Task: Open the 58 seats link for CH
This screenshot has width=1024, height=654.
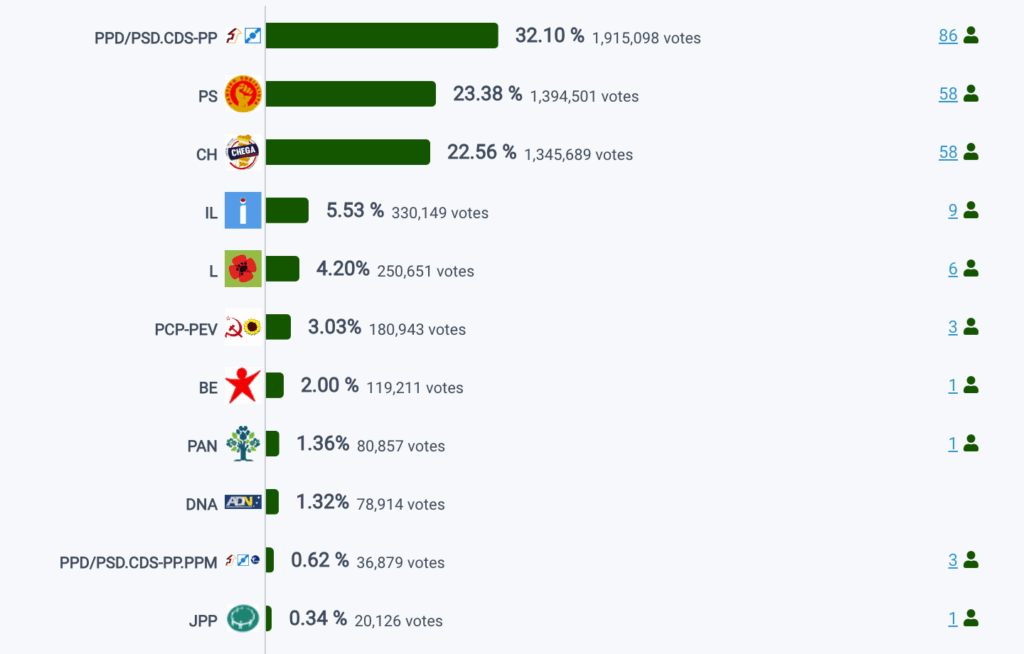Action: pyautogui.click(x=948, y=152)
